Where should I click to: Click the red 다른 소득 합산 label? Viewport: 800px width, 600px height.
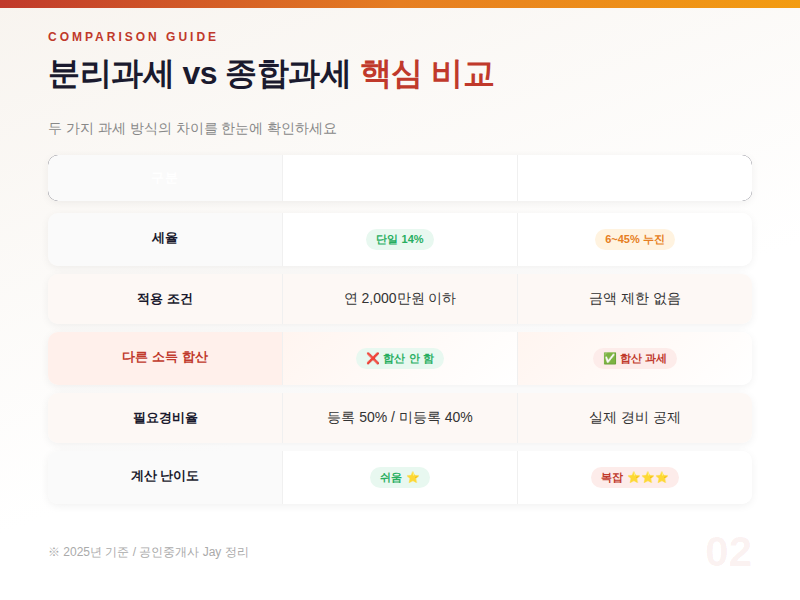[164, 358]
